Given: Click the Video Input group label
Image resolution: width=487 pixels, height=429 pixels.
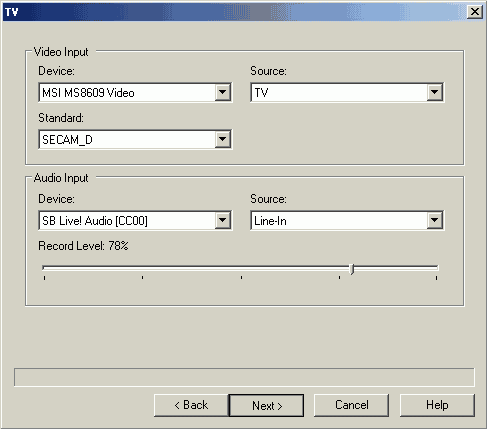Looking at the screenshot, I should pos(61,52).
